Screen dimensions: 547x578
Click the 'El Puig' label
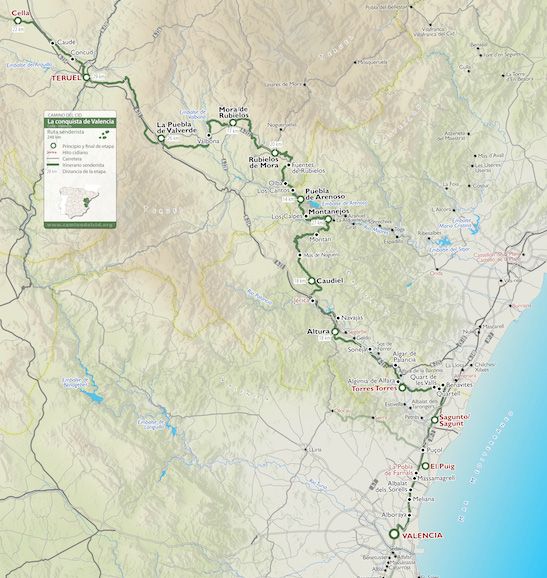point(442,466)
